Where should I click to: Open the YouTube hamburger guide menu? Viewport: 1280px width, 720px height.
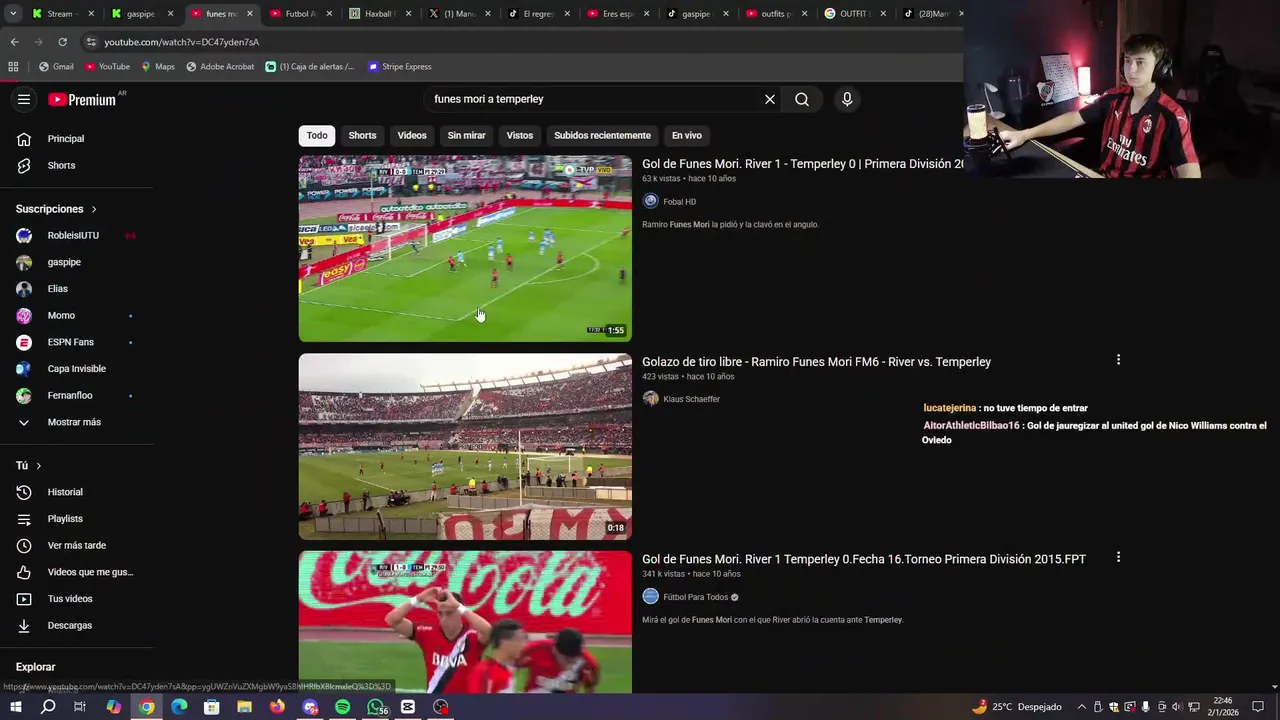[24, 99]
